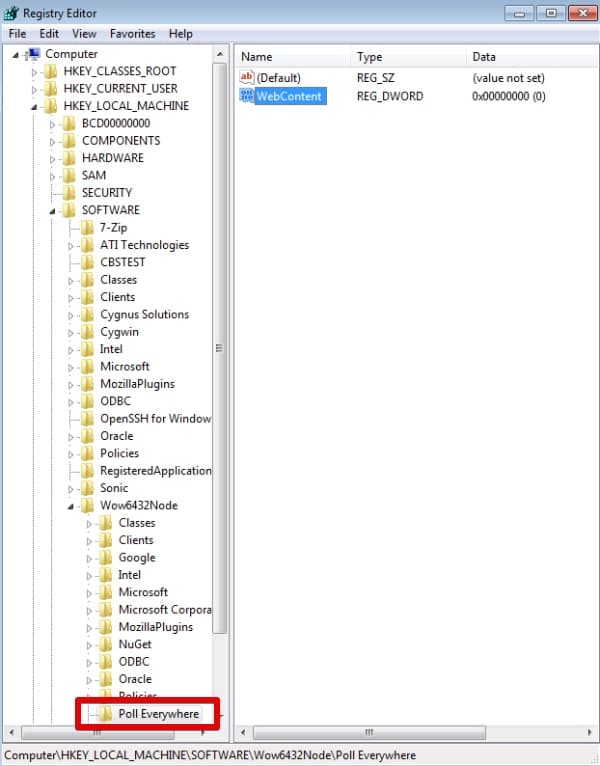Click the CBSTEST folder icon
This screenshot has width=600, height=766.
[87, 262]
